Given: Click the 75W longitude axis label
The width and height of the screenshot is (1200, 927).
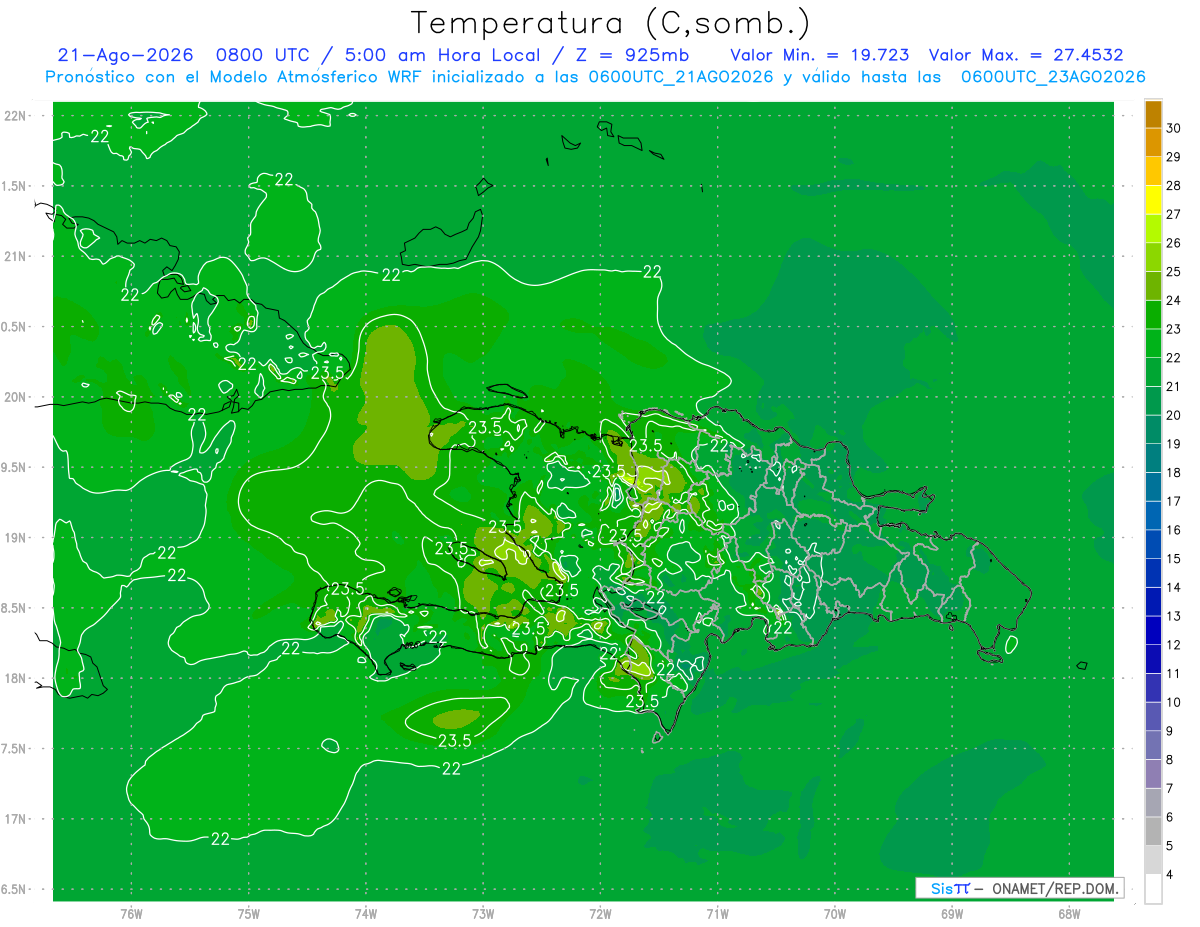Looking at the screenshot, I should (249, 915).
